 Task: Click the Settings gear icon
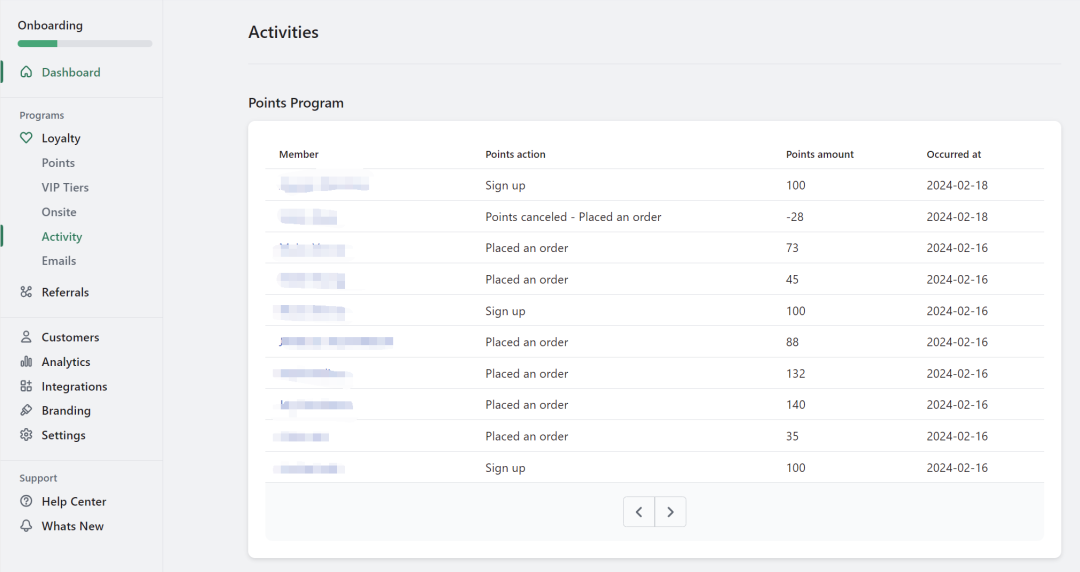point(26,435)
